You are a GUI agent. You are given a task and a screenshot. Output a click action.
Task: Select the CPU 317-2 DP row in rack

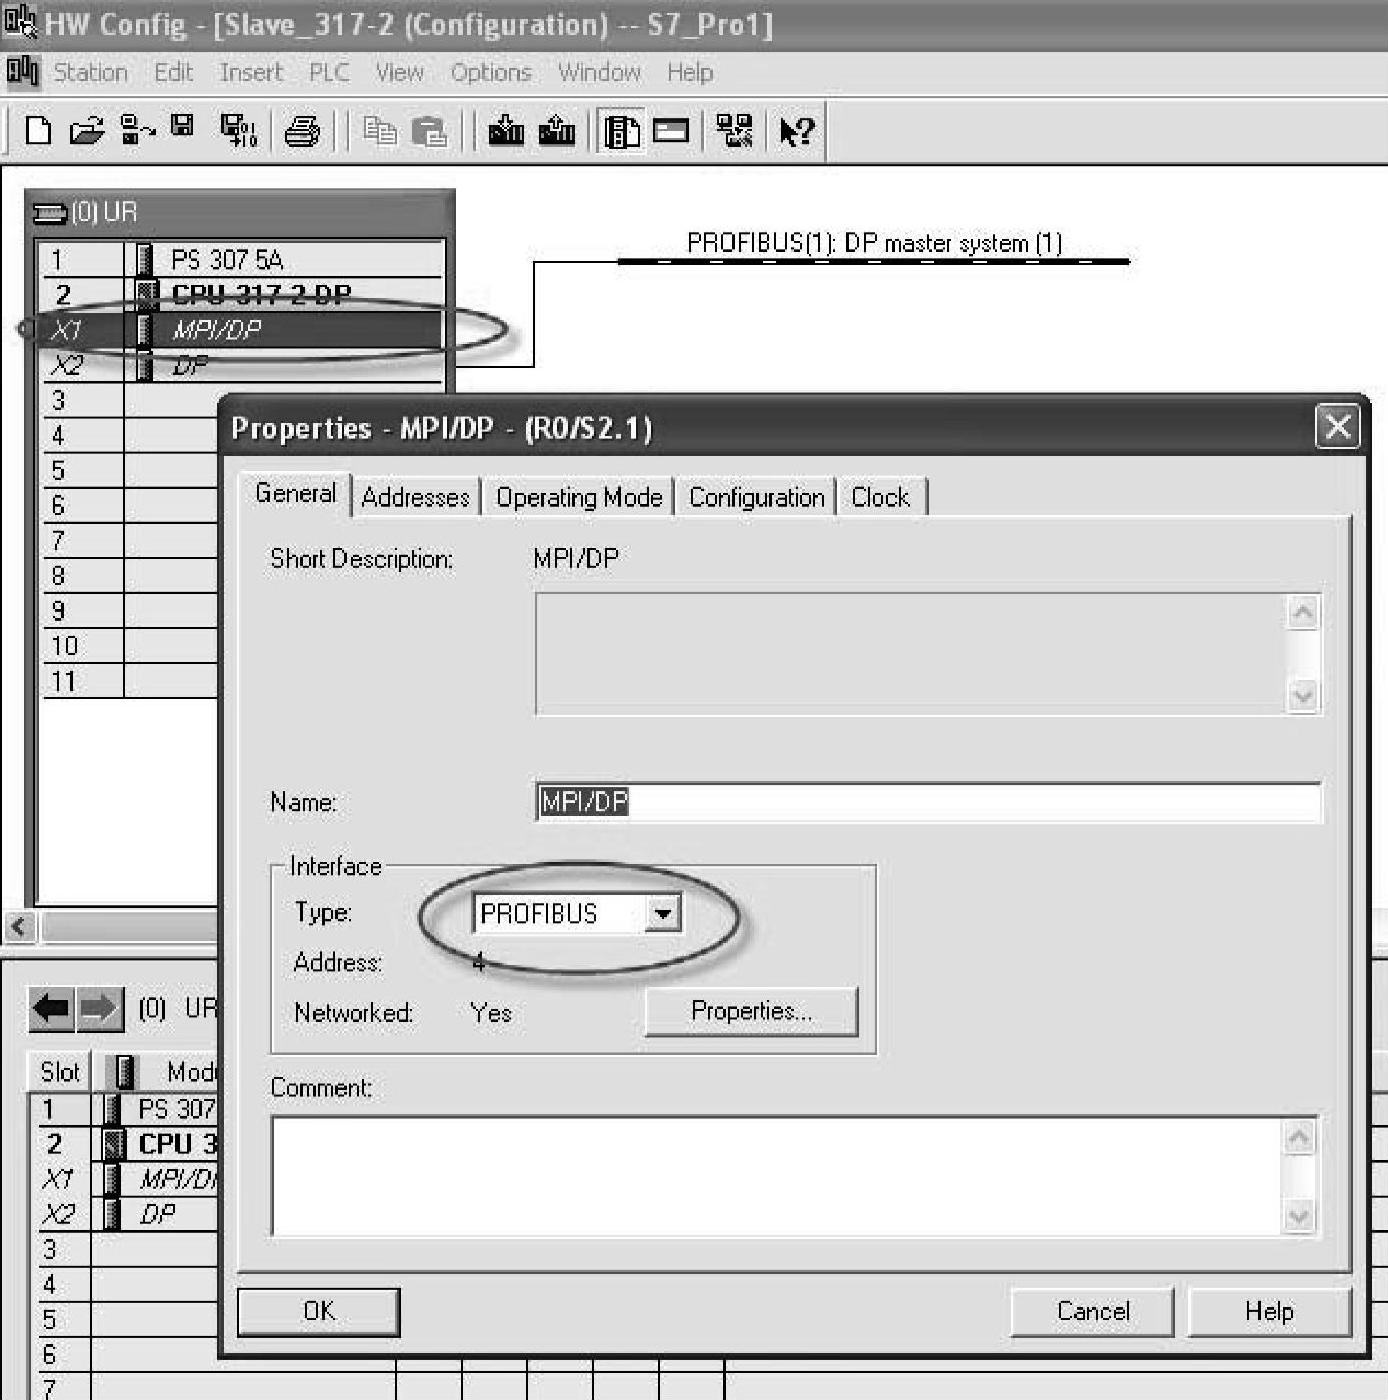tap(241, 294)
